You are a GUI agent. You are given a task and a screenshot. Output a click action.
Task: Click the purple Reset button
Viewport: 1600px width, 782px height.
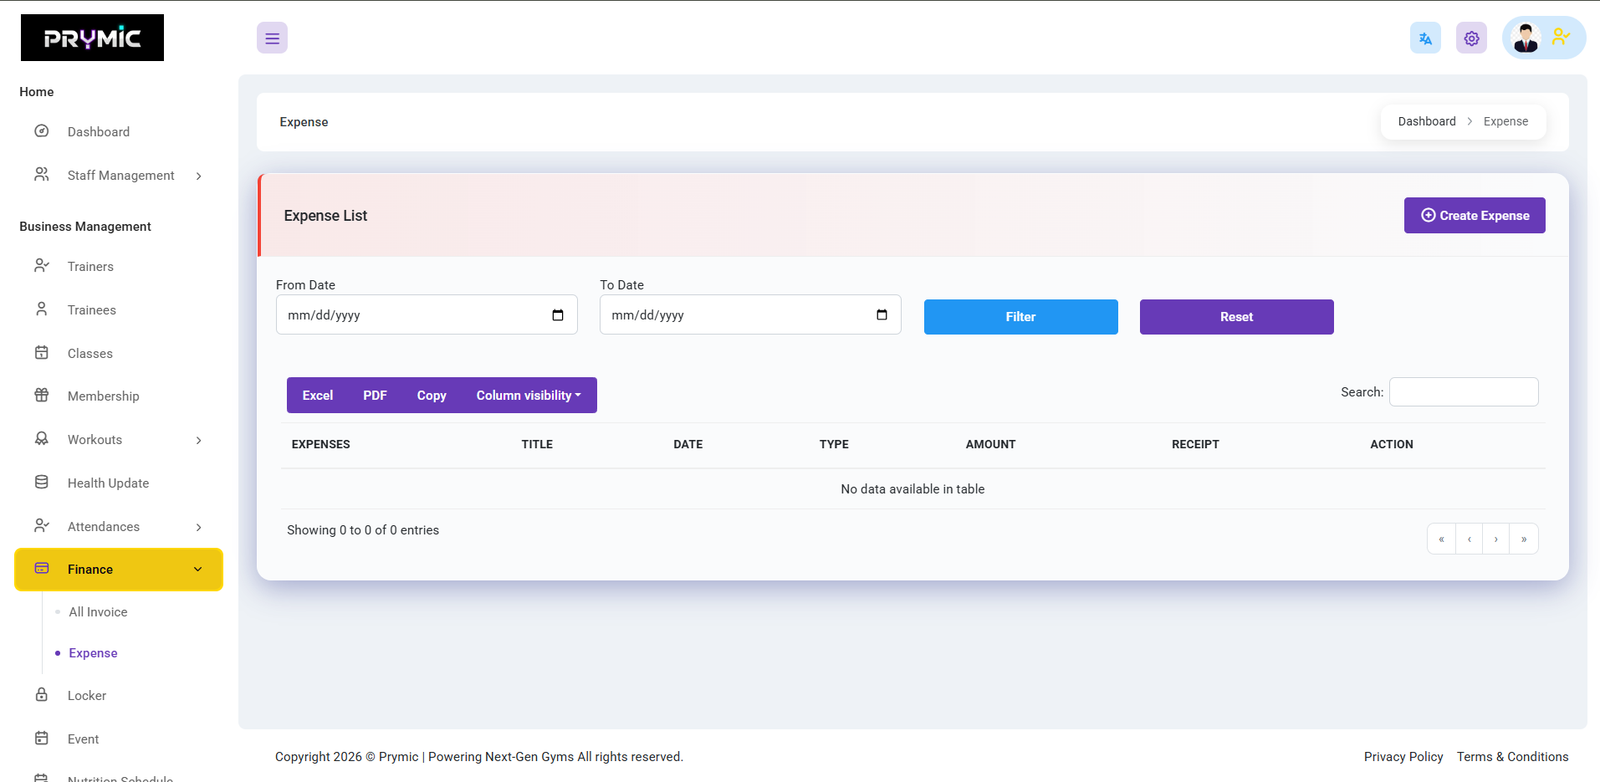1236,317
